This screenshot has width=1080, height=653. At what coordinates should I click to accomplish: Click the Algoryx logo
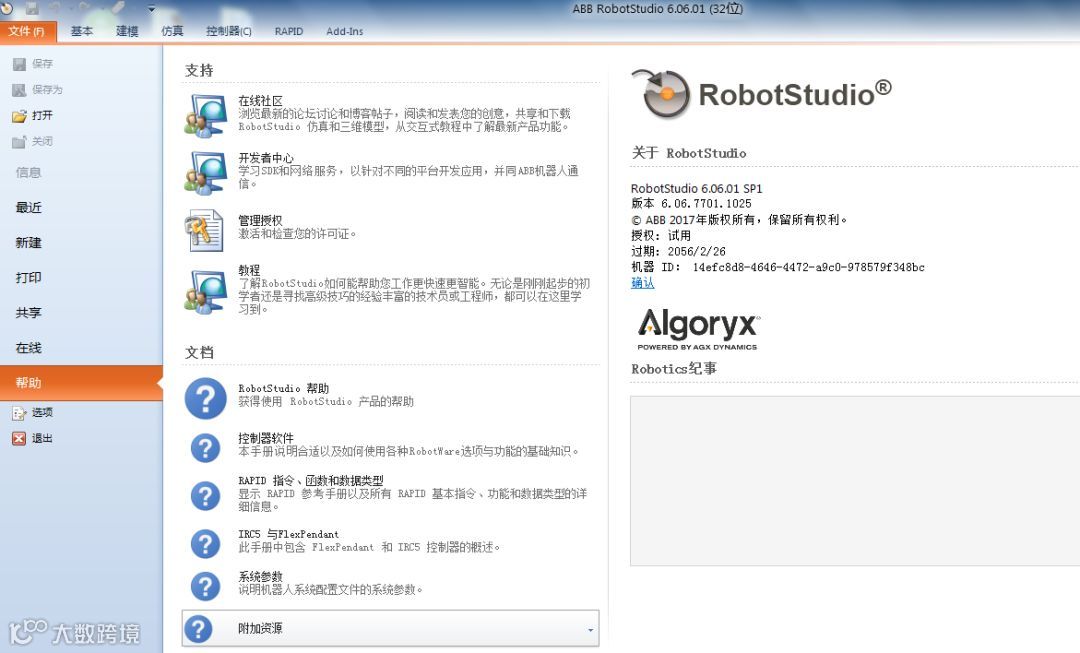(x=698, y=329)
